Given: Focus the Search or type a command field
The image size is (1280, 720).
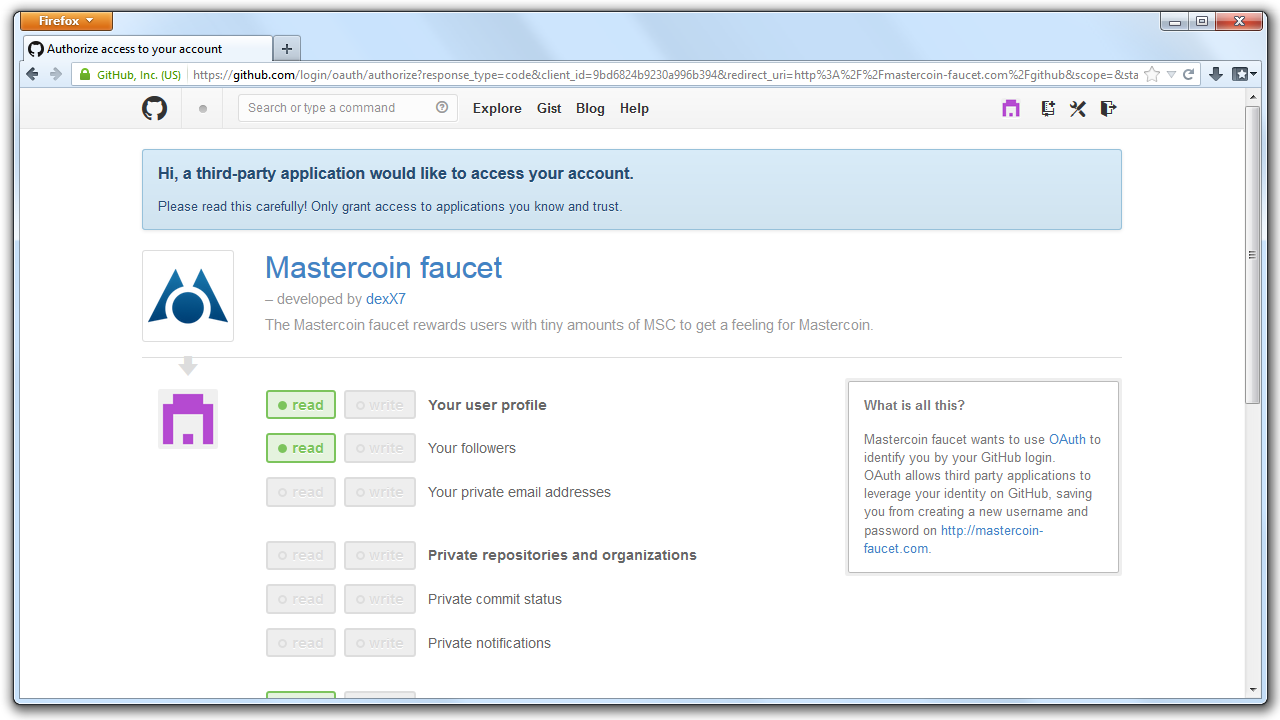Looking at the screenshot, I should pyautogui.click(x=347, y=108).
